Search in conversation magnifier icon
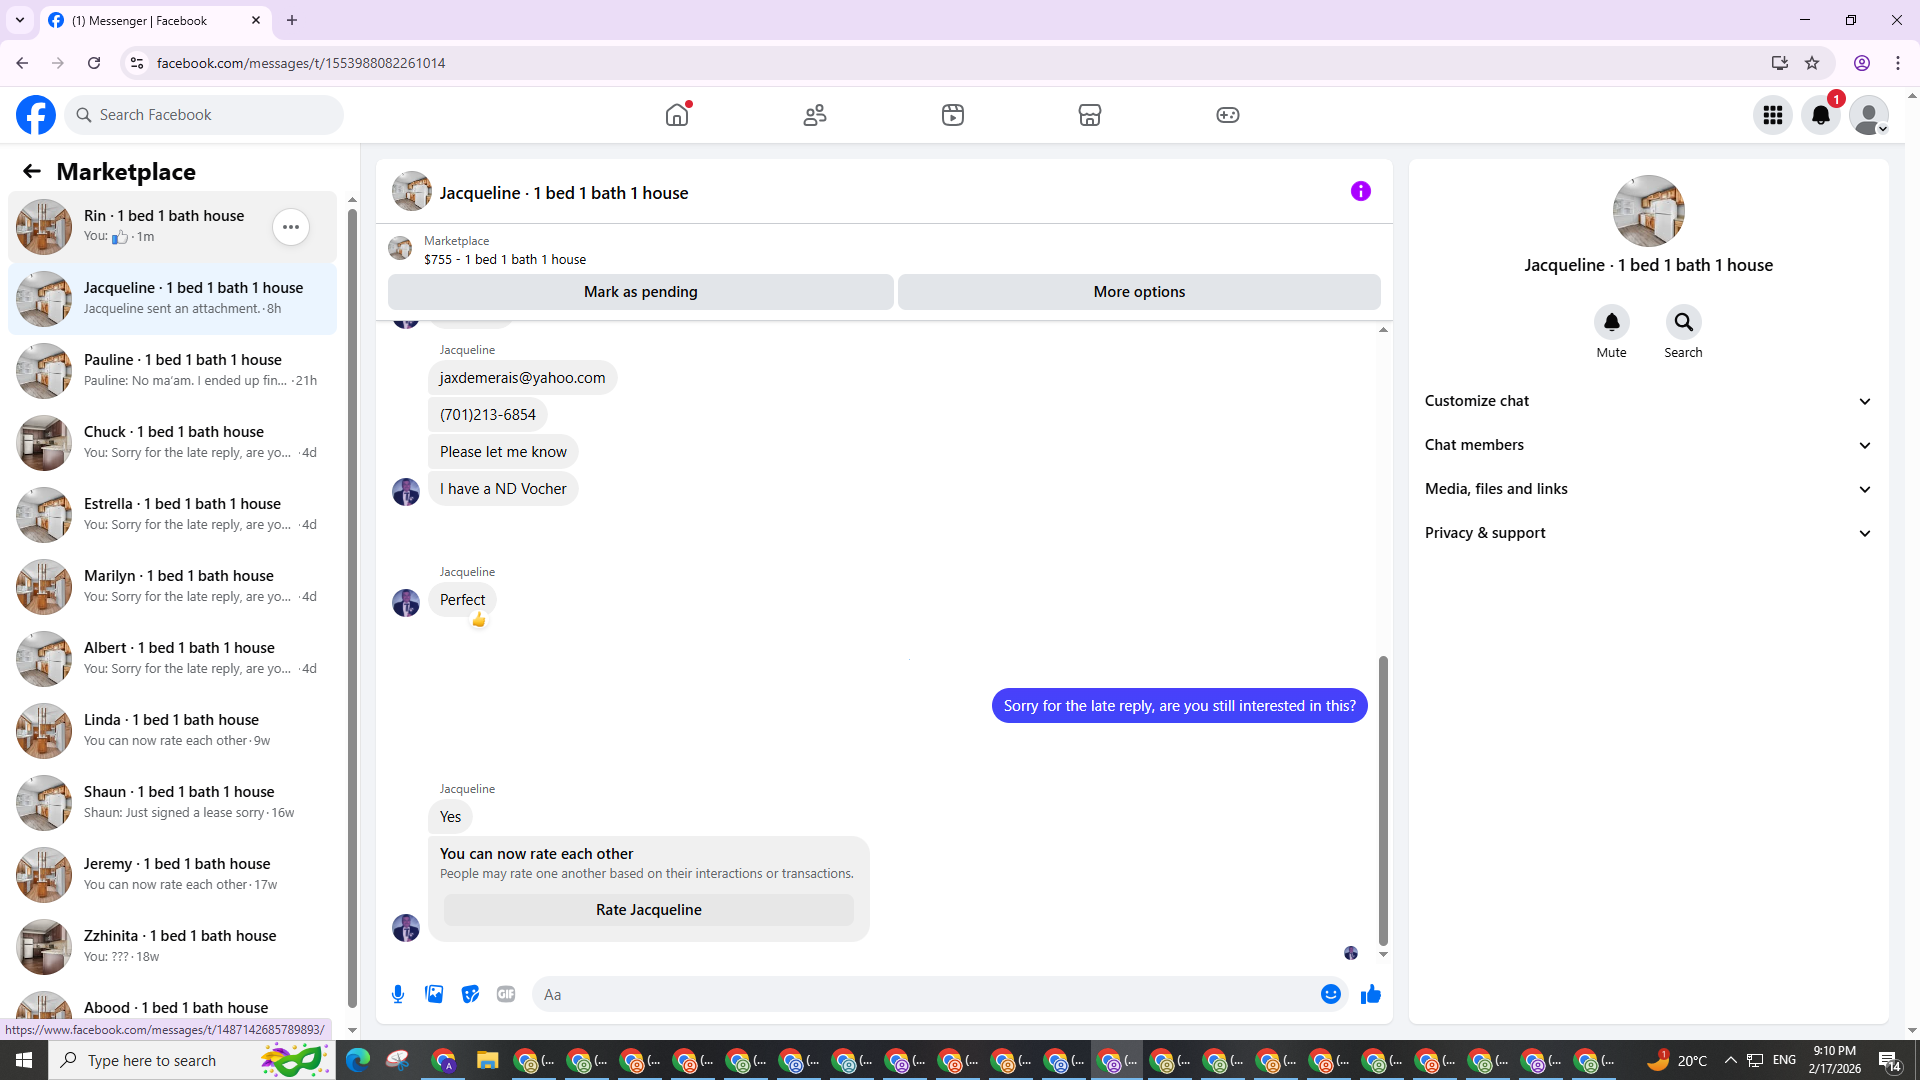1920x1080 pixels. pos(1683,322)
